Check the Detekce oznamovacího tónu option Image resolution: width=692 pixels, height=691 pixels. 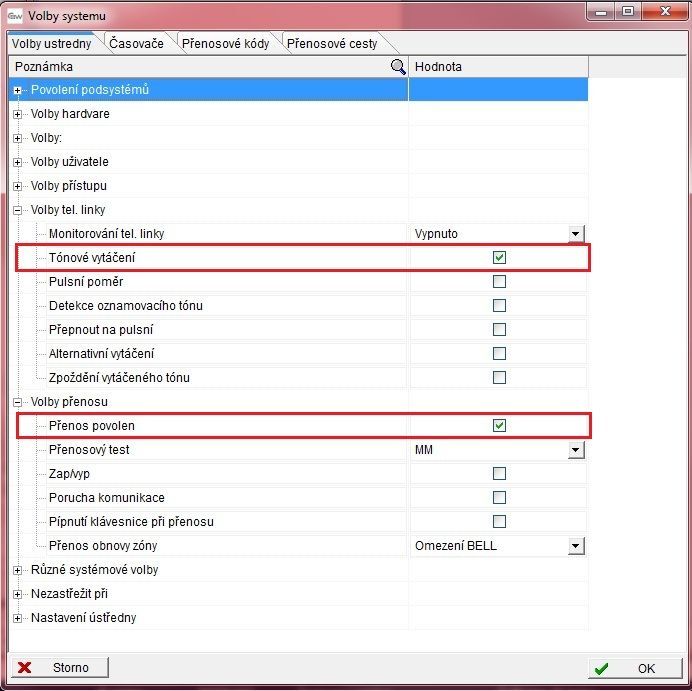[499, 306]
